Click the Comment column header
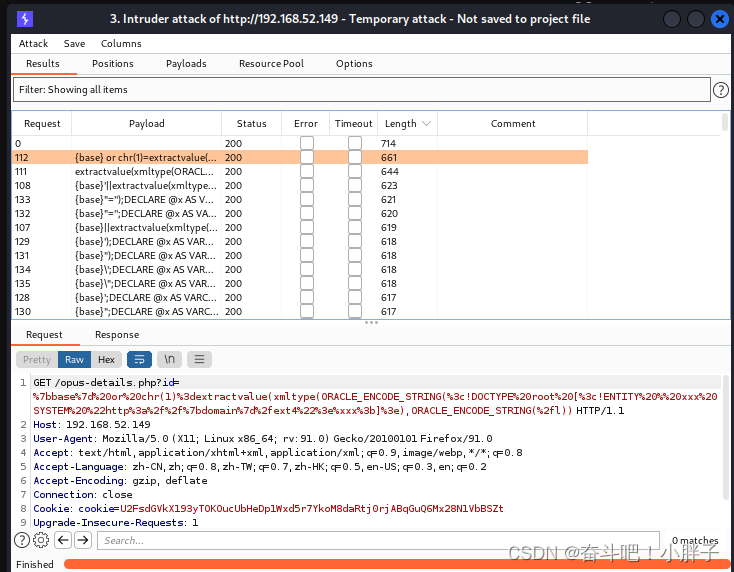This screenshot has height=572, width=734. click(513, 124)
